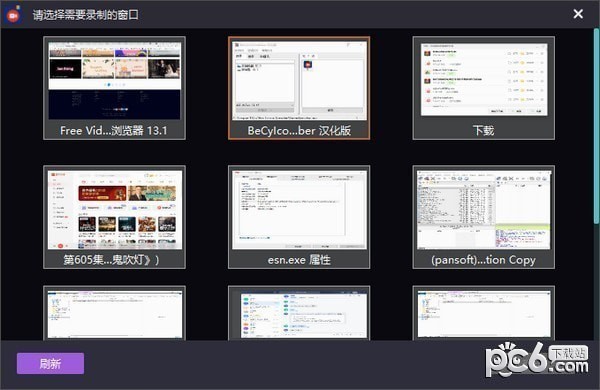Click the Free Vid...浏览器 13.1 caption label
The image size is (600, 390).
click(114, 131)
